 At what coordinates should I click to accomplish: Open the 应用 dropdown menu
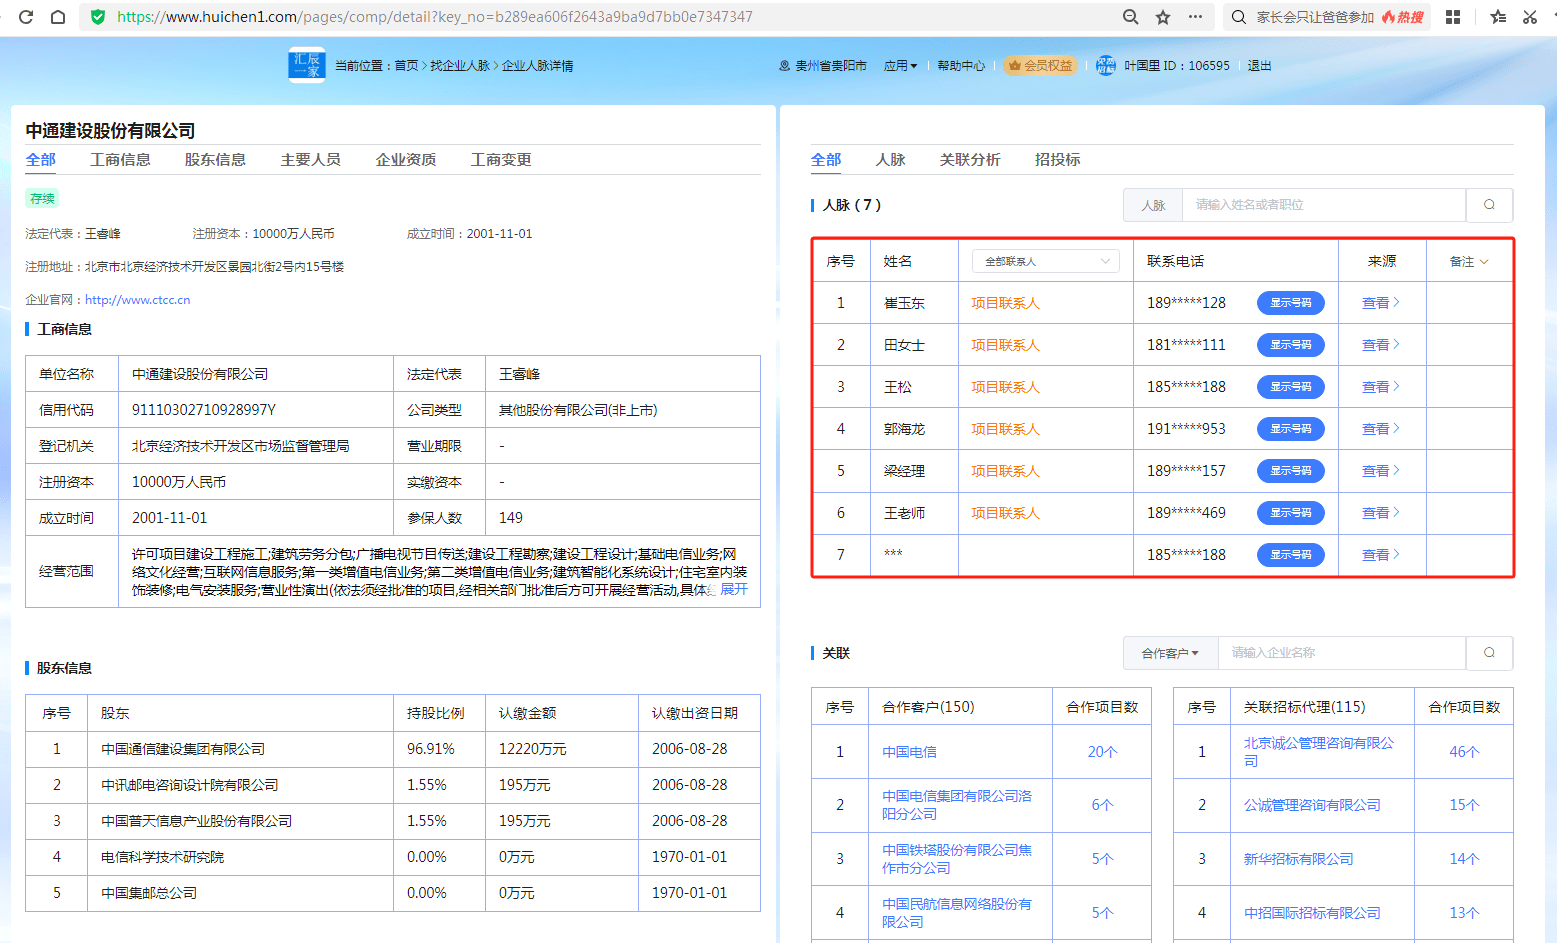click(900, 66)
